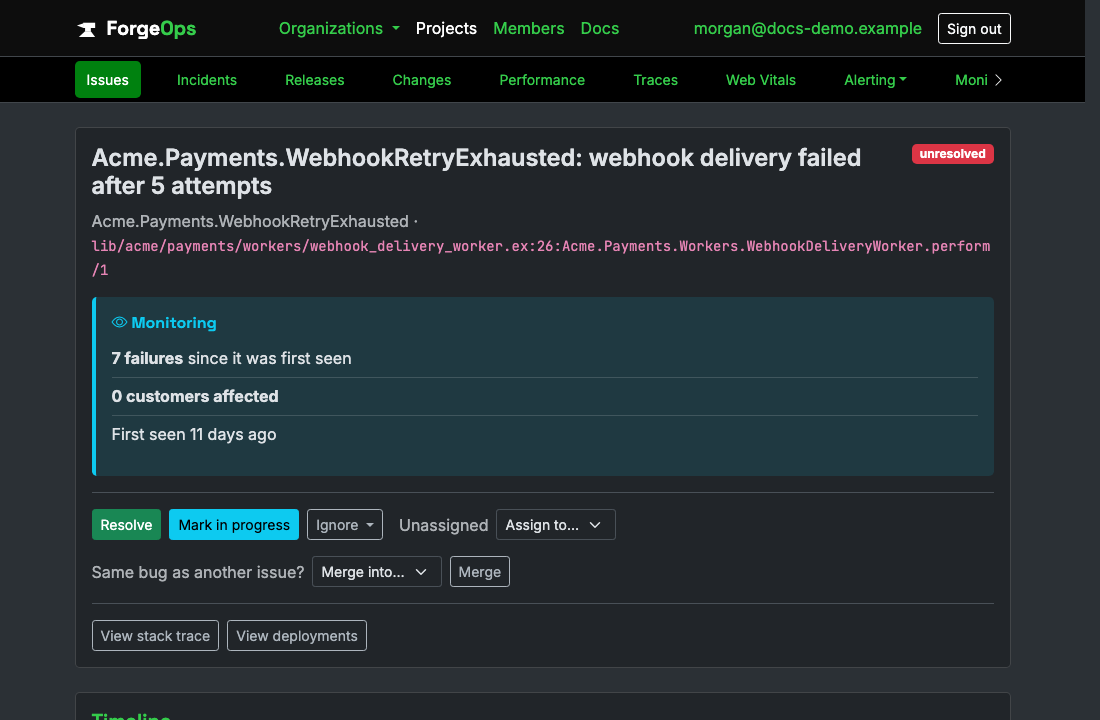Click '0 customers affected' text

pyautogui.click(x=195, y=396)
